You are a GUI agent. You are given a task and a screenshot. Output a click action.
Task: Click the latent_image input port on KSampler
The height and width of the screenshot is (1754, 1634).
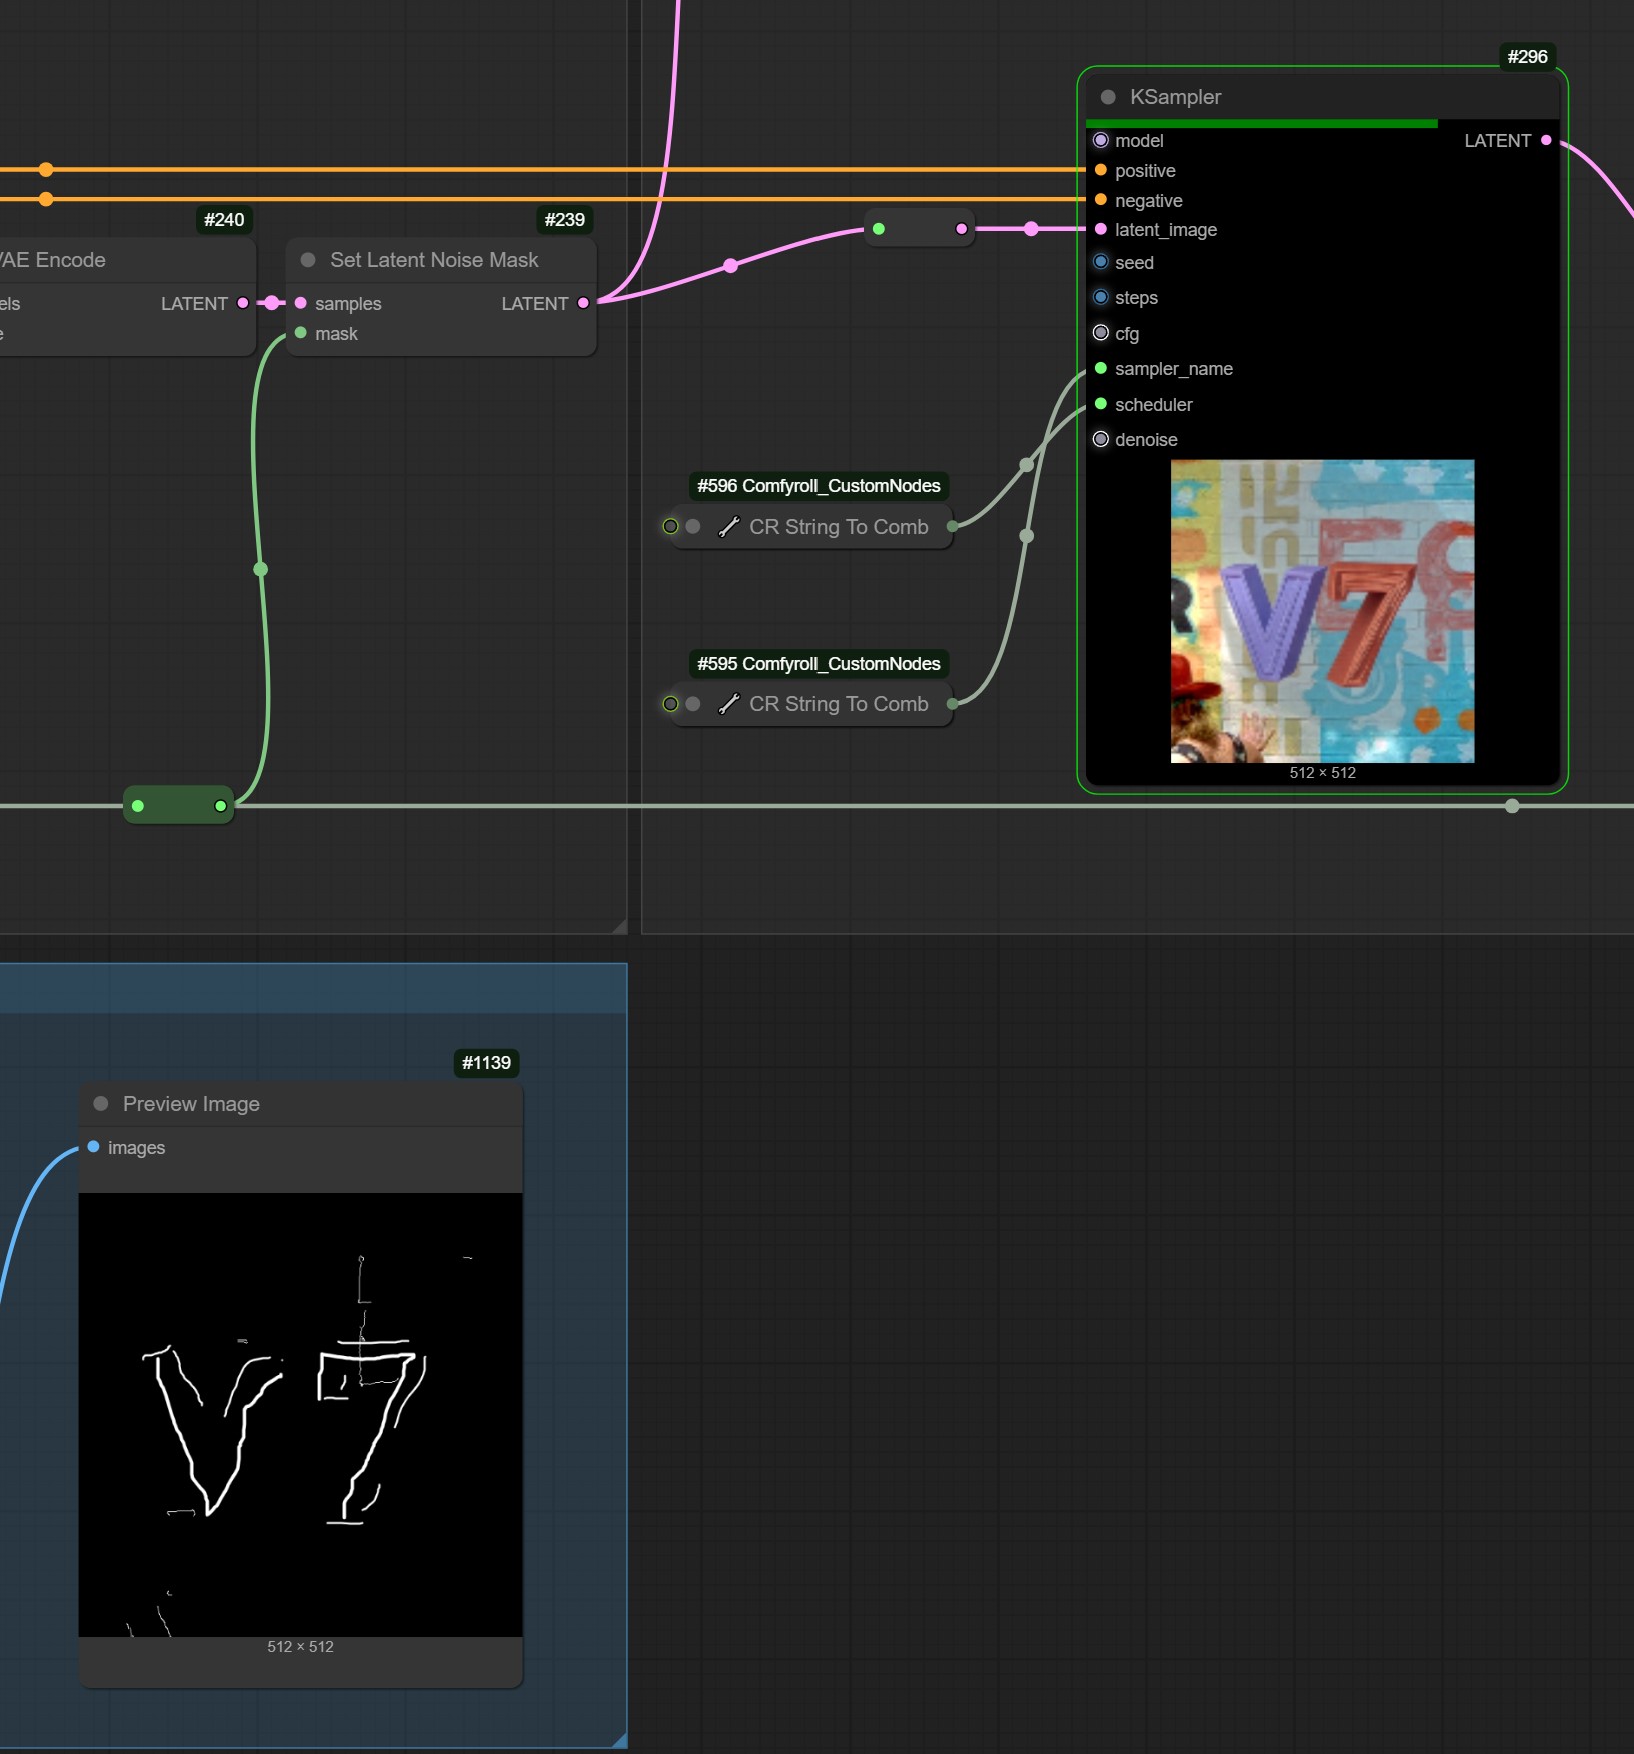point(1101,230)
